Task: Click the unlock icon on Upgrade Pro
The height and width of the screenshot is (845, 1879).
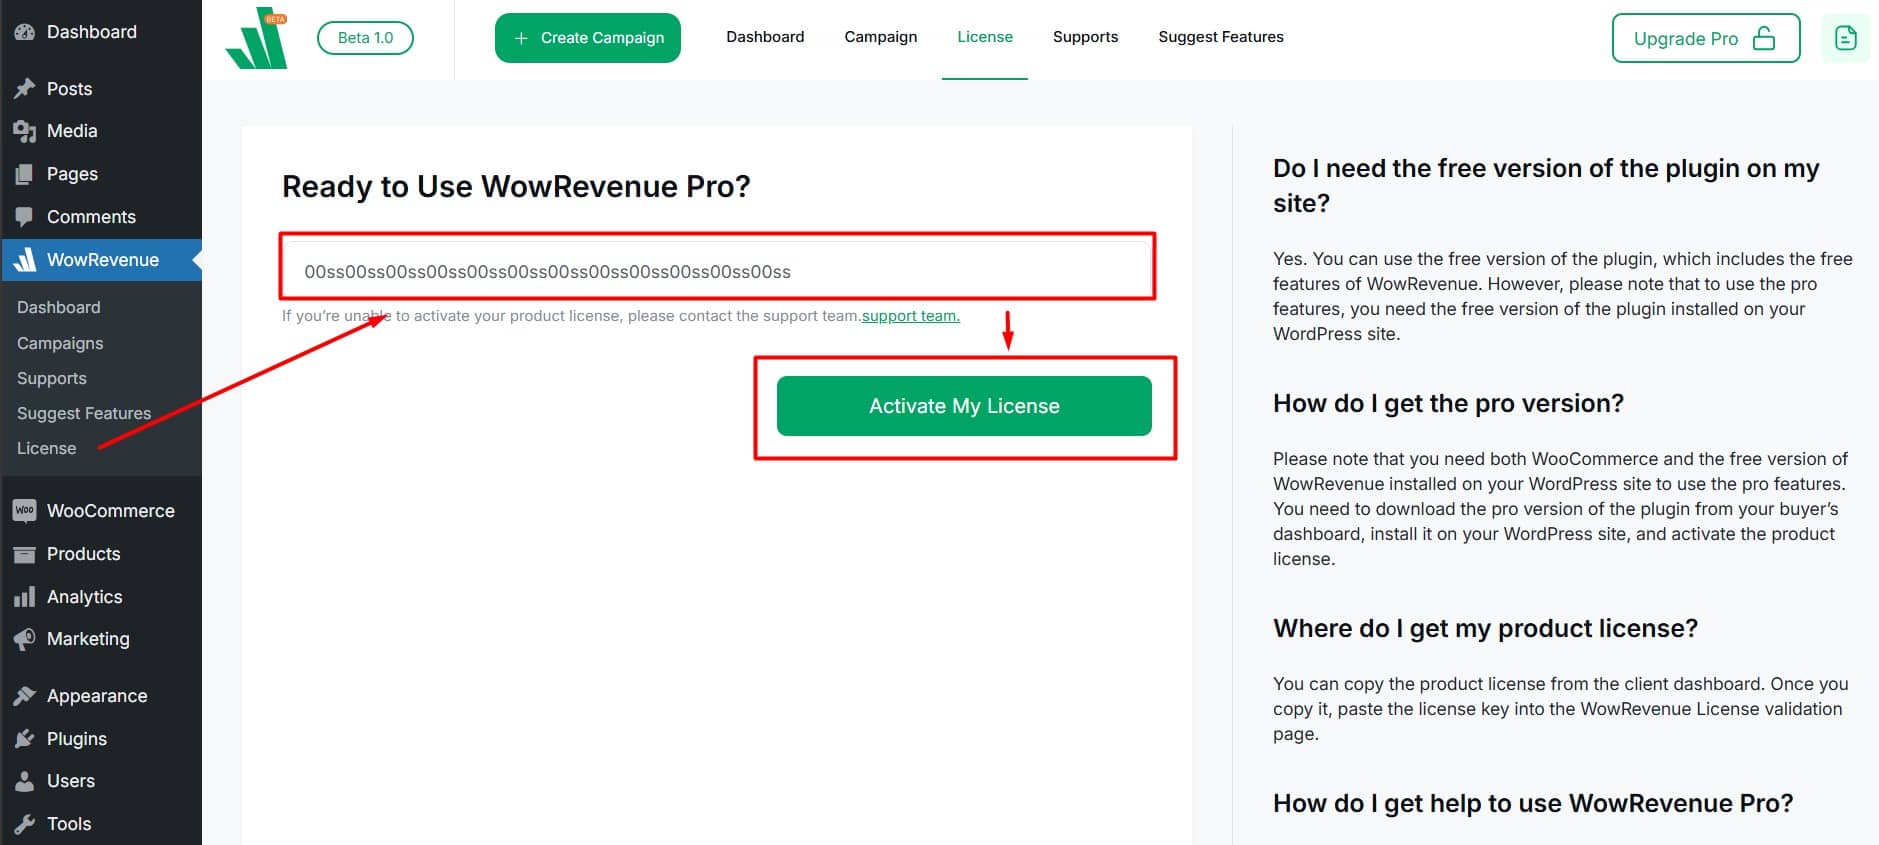Action: click(x=1764, y=38)
